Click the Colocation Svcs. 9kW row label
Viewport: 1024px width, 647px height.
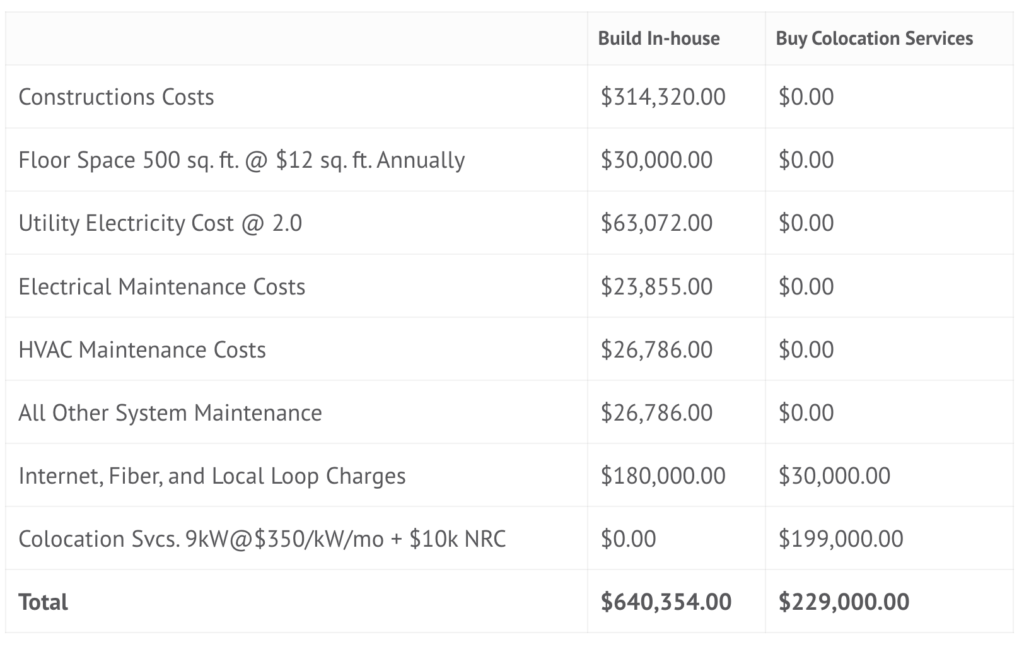(x=262, y=539)
